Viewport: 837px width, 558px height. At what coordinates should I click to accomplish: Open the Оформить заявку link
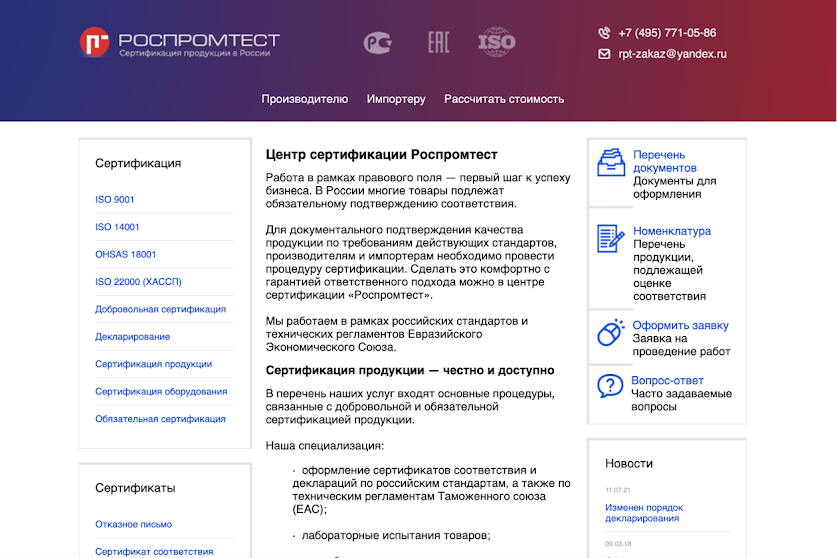(x=681, y=325)
